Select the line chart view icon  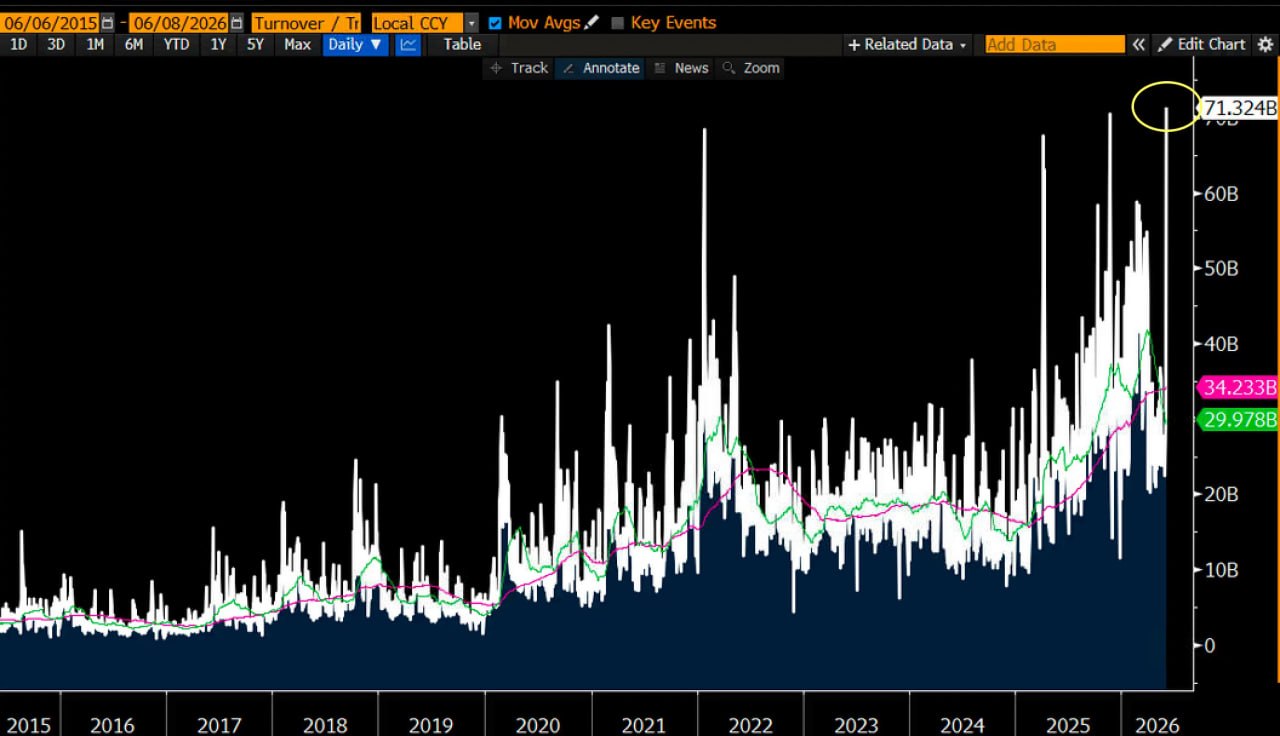408,44
